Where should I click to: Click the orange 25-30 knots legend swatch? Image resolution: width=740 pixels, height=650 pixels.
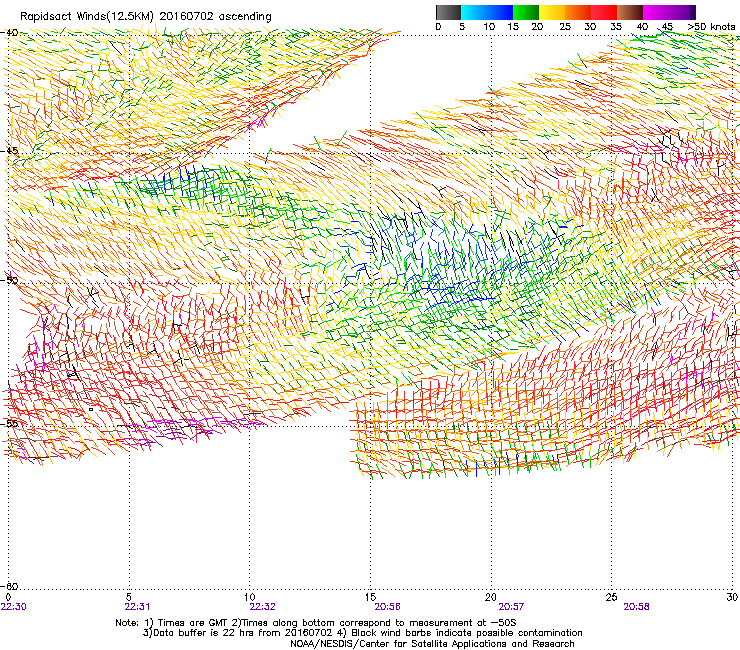pos(578,12)
